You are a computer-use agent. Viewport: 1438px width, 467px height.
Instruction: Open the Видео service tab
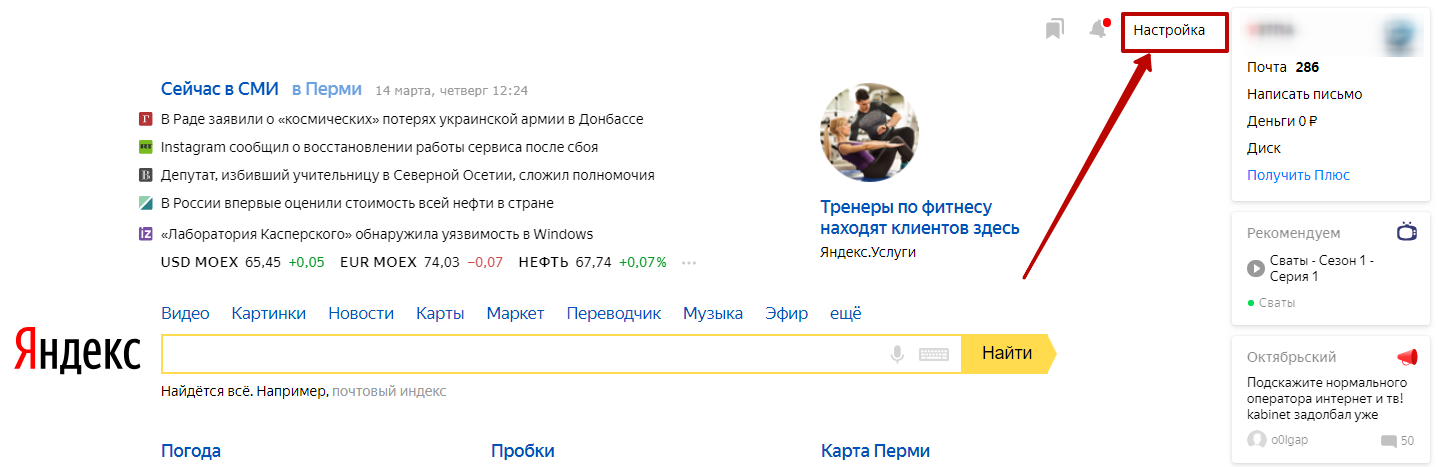185,313
